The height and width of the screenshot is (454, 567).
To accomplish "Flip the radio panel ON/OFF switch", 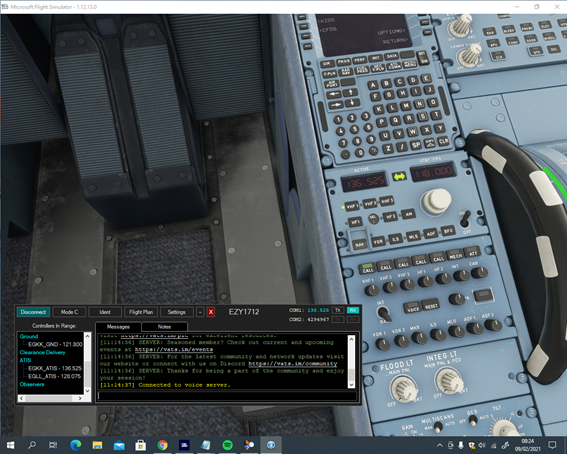I will [466, 219].
